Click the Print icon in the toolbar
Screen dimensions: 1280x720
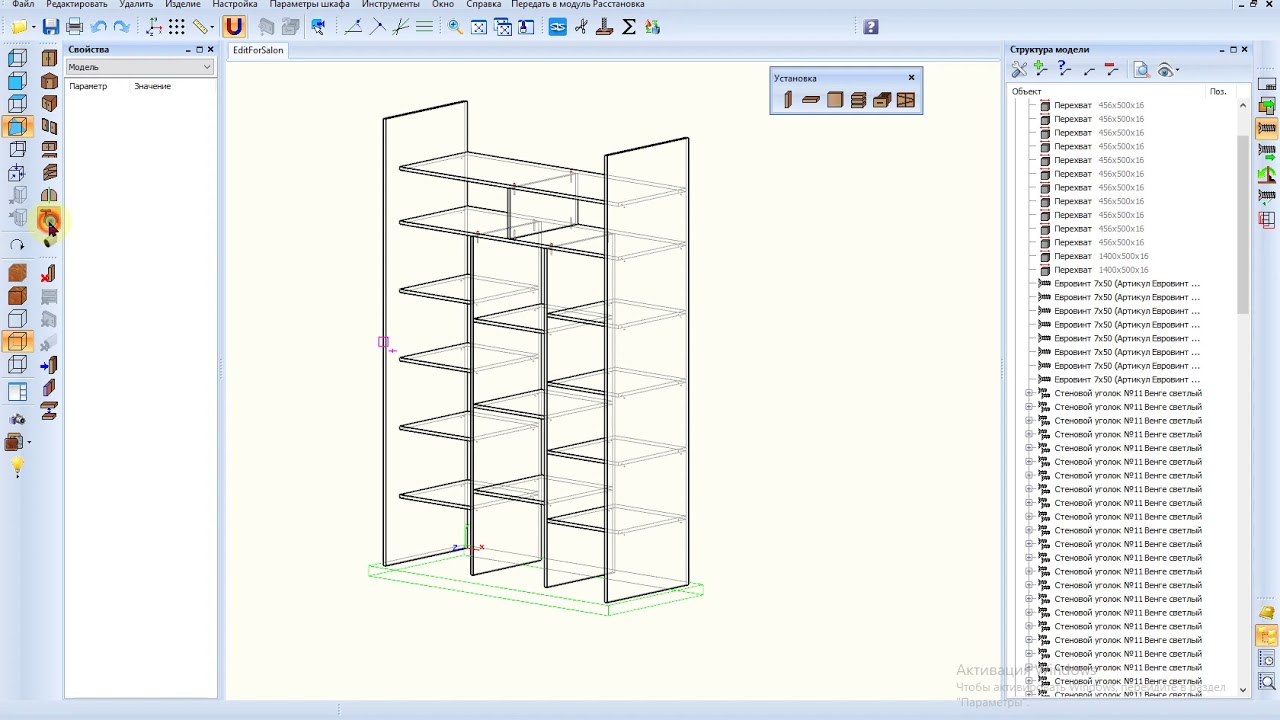74,27
